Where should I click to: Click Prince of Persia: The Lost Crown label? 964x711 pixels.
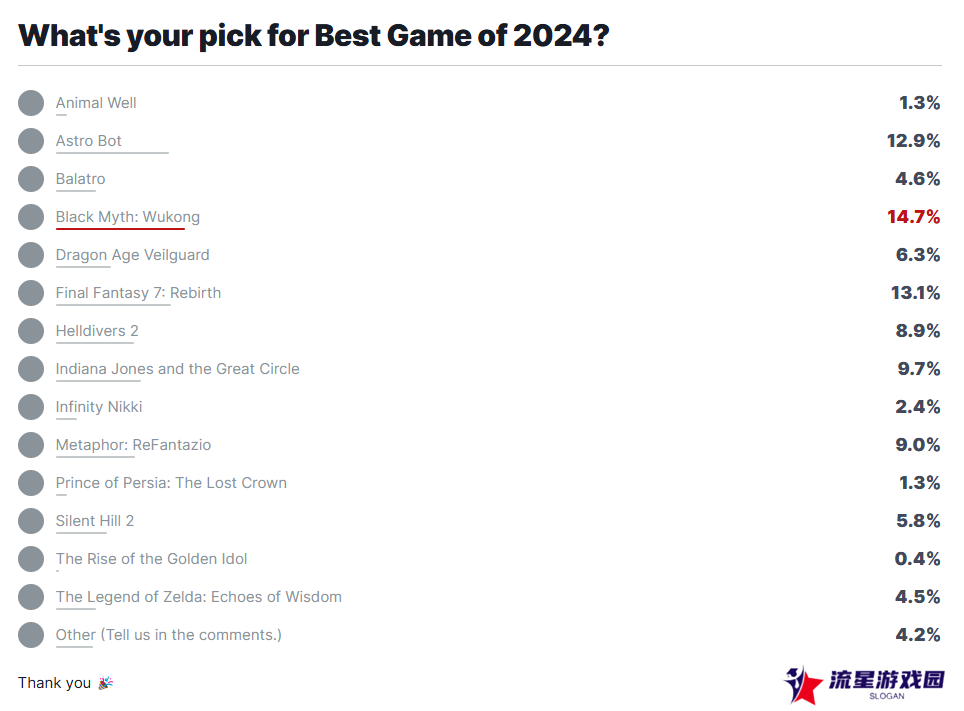coord(171,483)
